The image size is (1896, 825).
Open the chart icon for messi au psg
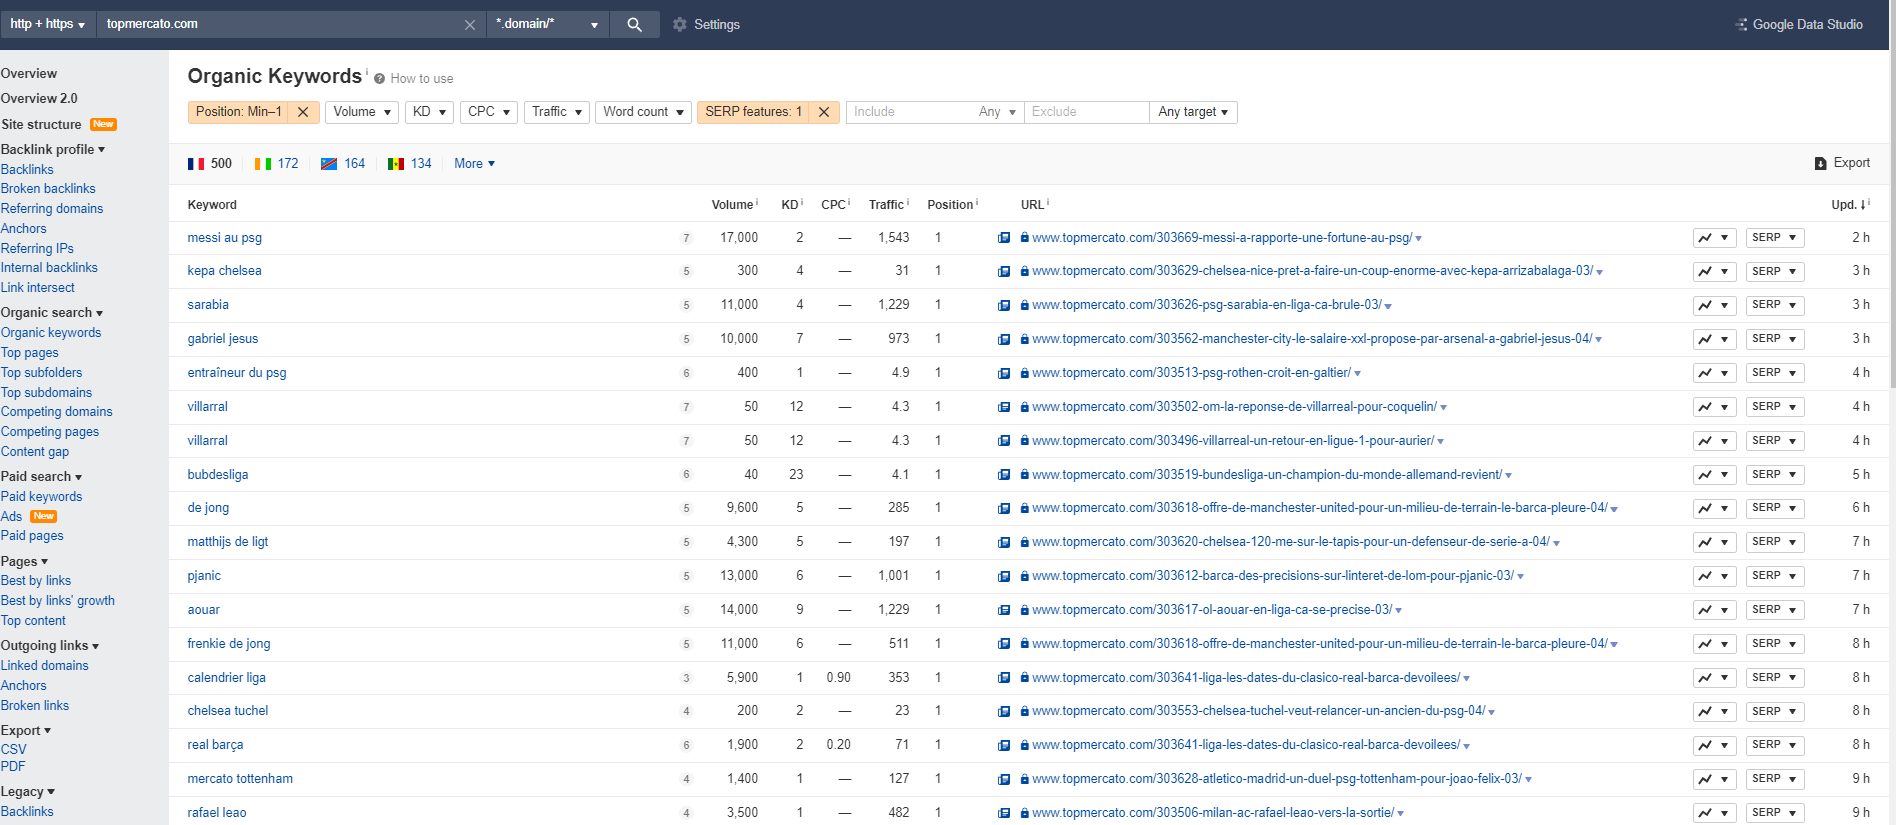point(1714,238)
